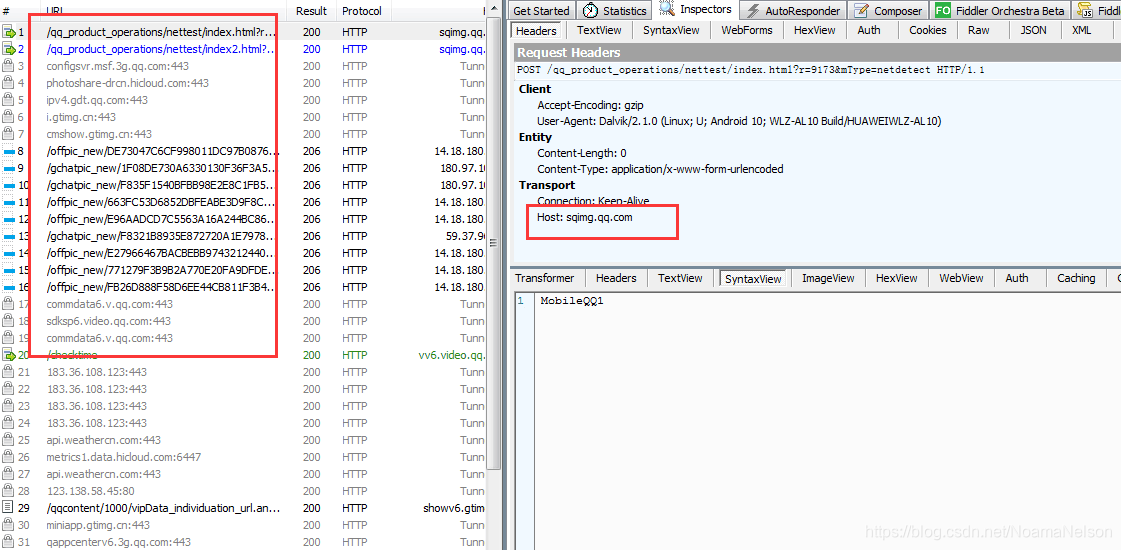Open the AutoResponder tab

794,11
